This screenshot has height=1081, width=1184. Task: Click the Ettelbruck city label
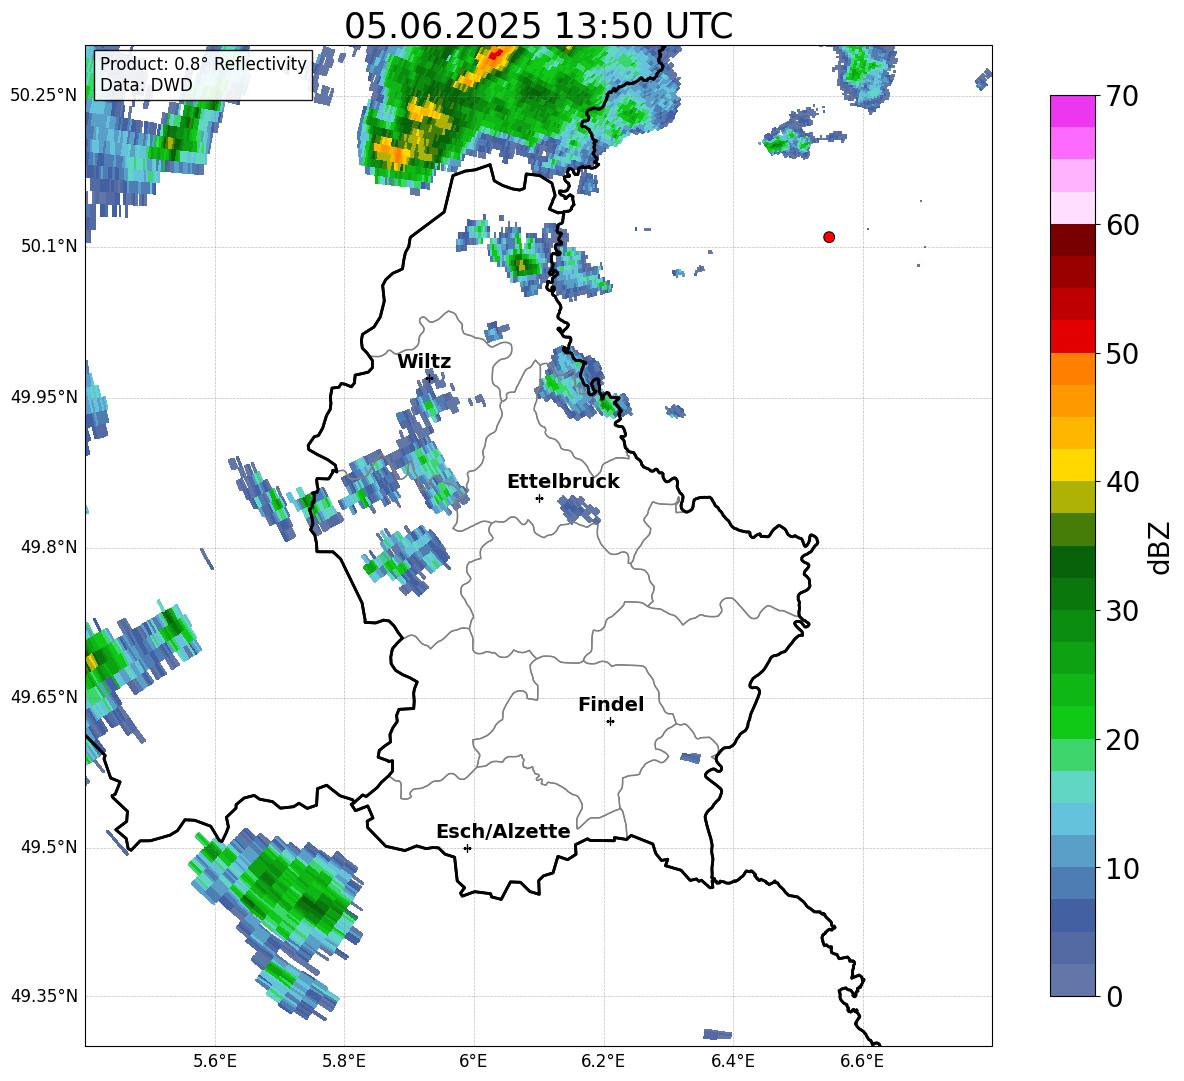point(563,482)
